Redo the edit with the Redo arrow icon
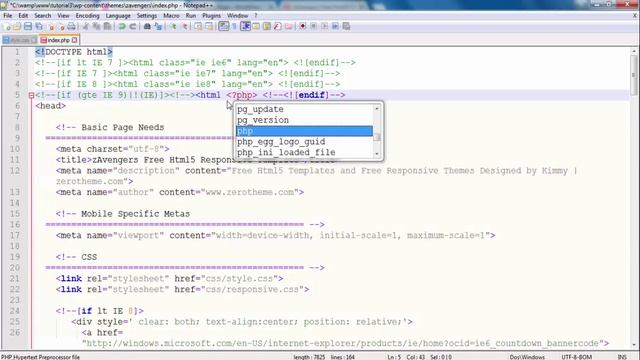 pyautogui.click(x=133, y=27)
